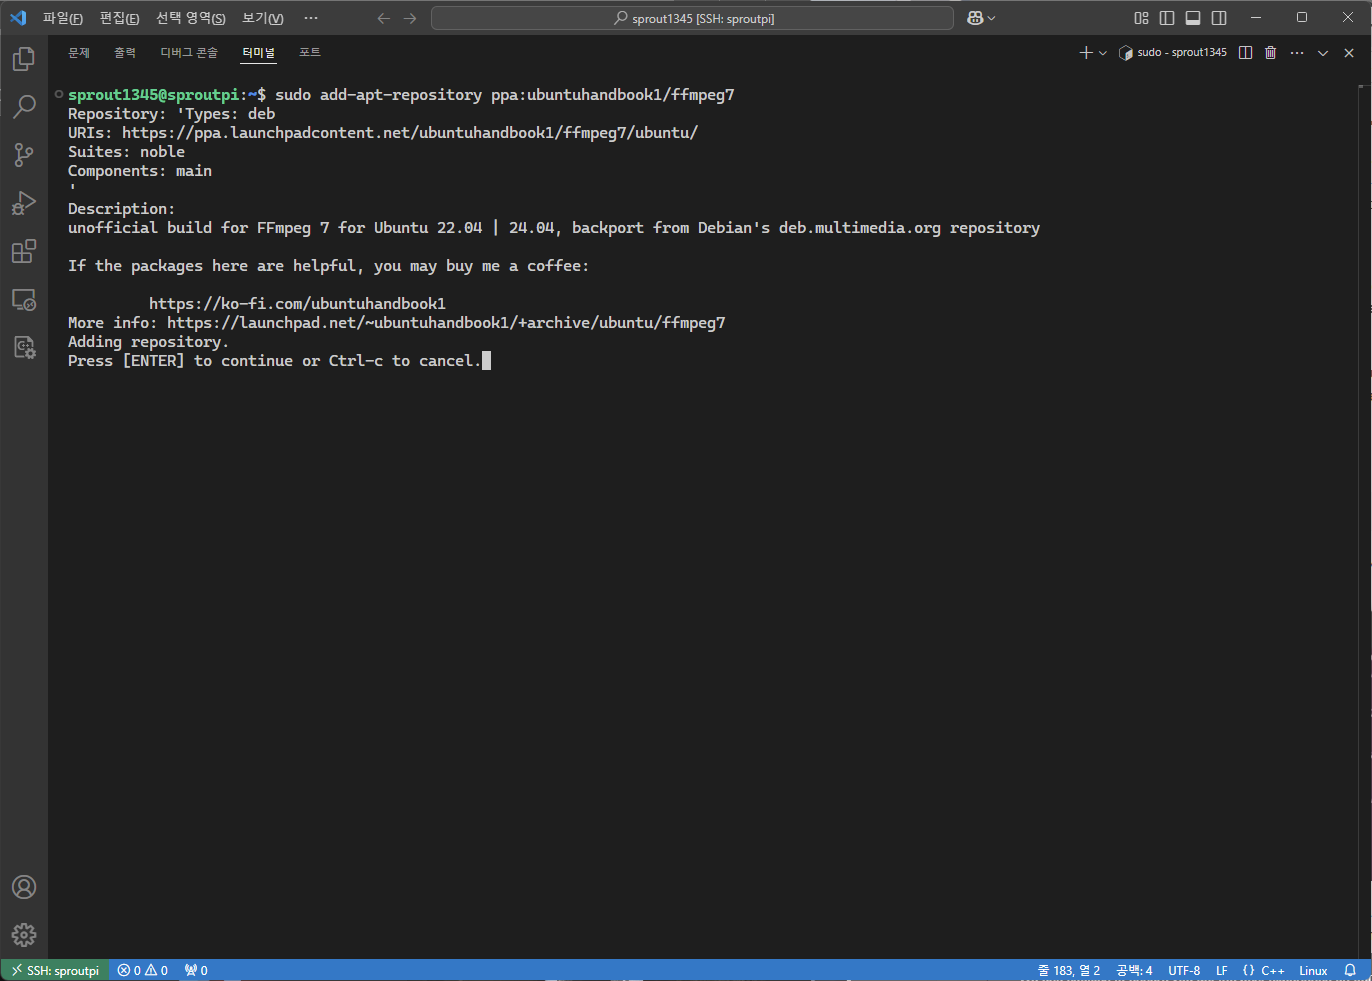Create a new terminal with plus icon
Image resolution: width=1372 pixels, height=981 pixels.
(x=1086, y=53)
